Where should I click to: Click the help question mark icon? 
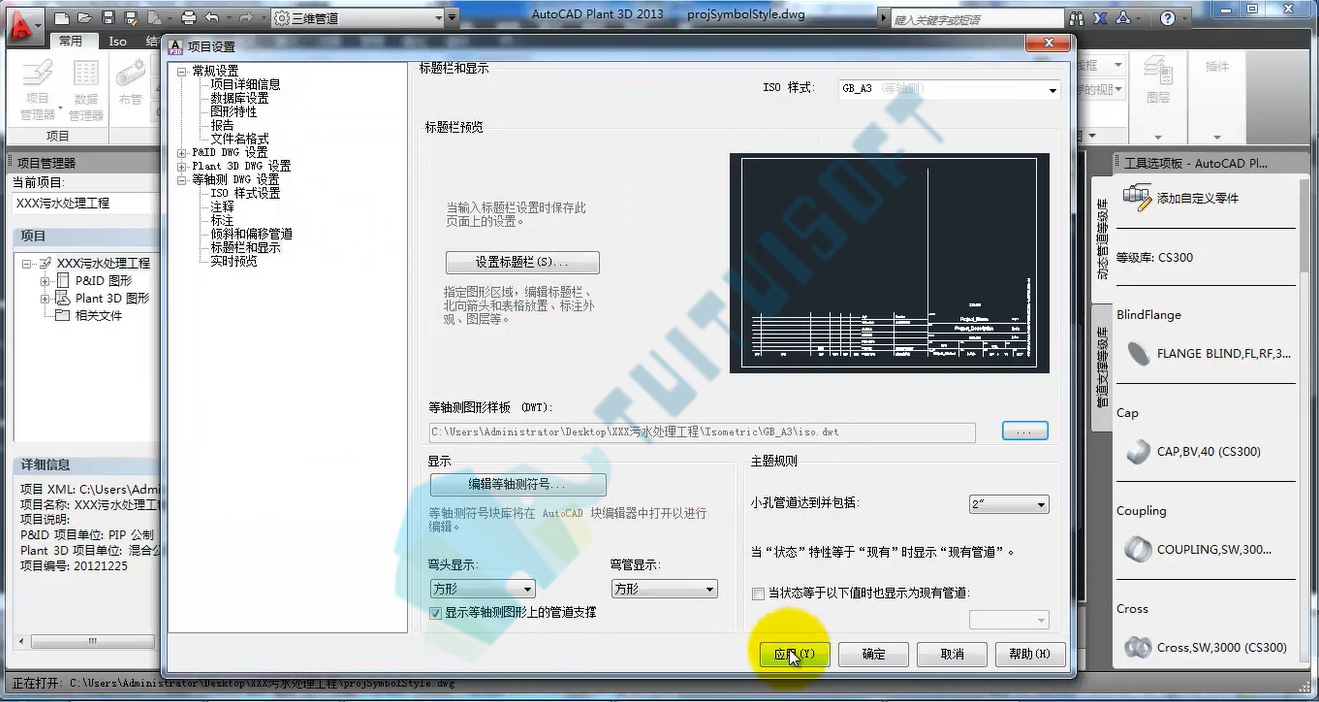pyautogui.click(x=1168, y=18)
